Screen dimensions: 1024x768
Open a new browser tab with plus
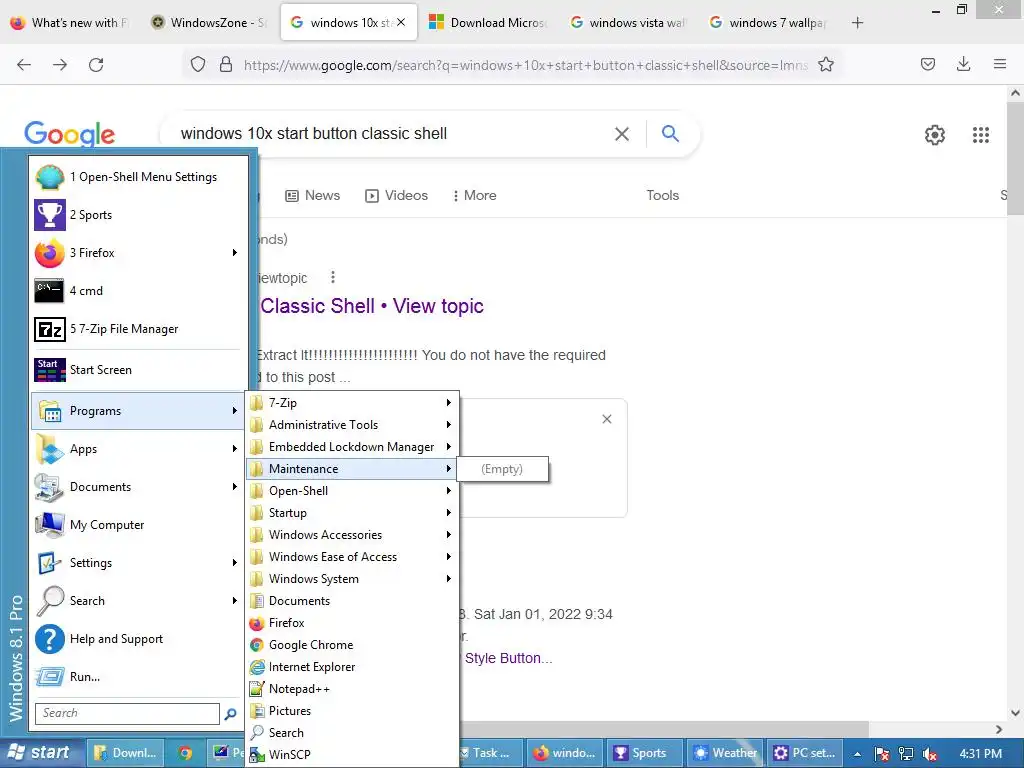(857, 23)
